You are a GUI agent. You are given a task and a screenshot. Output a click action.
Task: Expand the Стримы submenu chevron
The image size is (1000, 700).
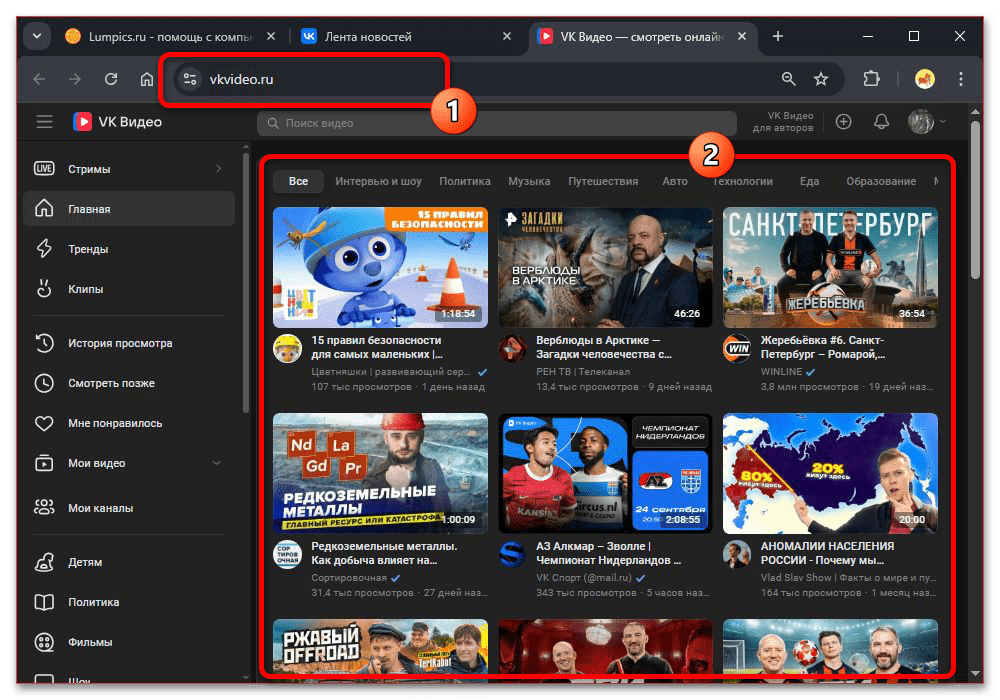click(218, 169)
